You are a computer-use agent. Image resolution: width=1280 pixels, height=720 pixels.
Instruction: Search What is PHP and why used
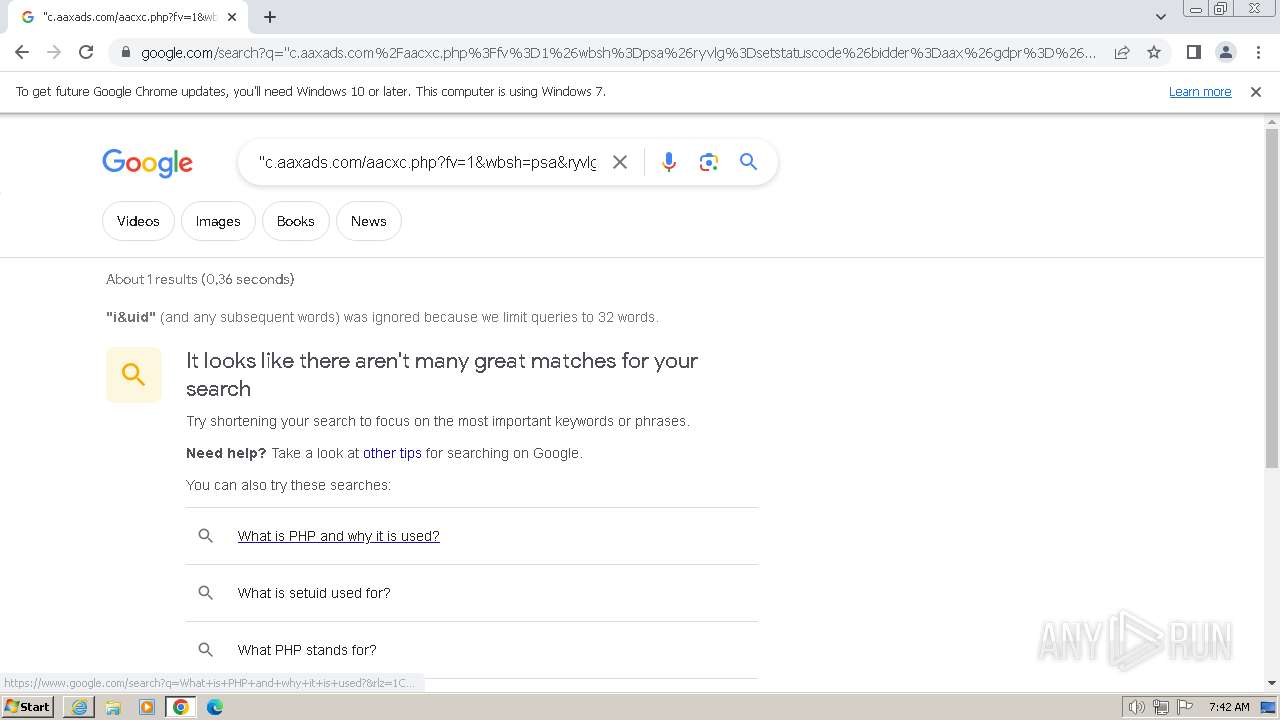pos(338,536)
